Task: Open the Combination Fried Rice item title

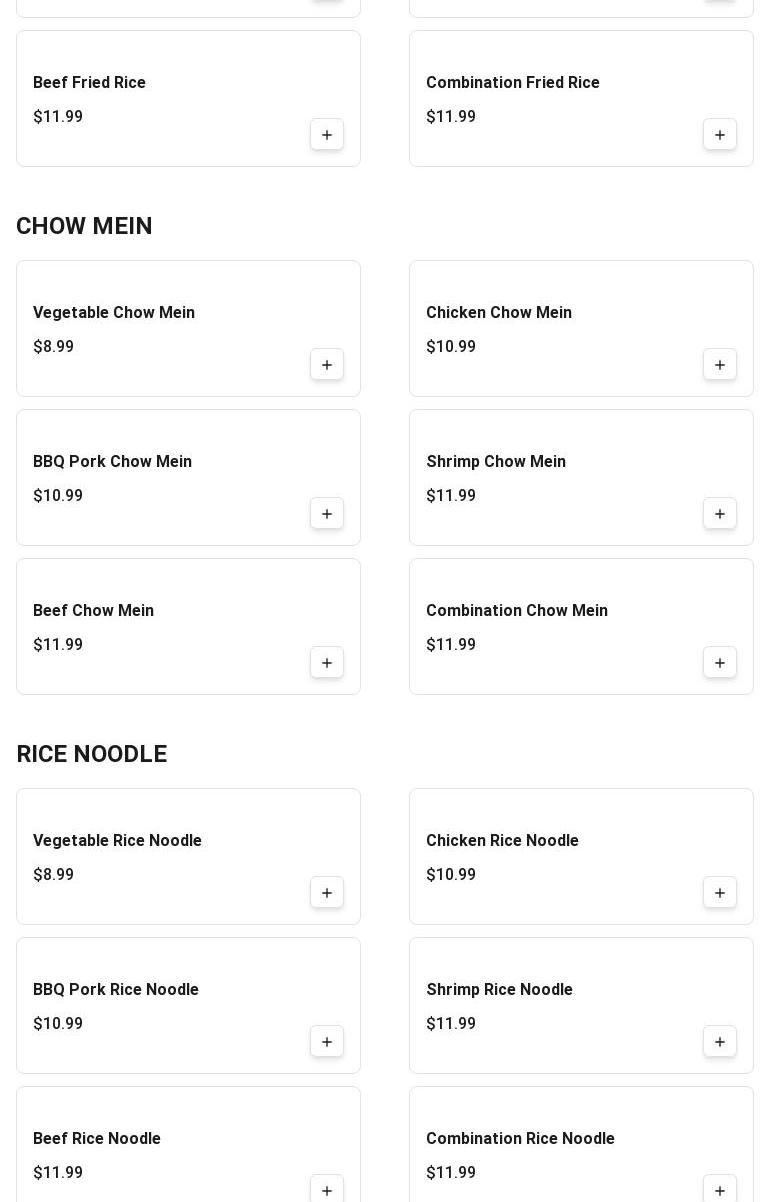Action: [513, 83]
